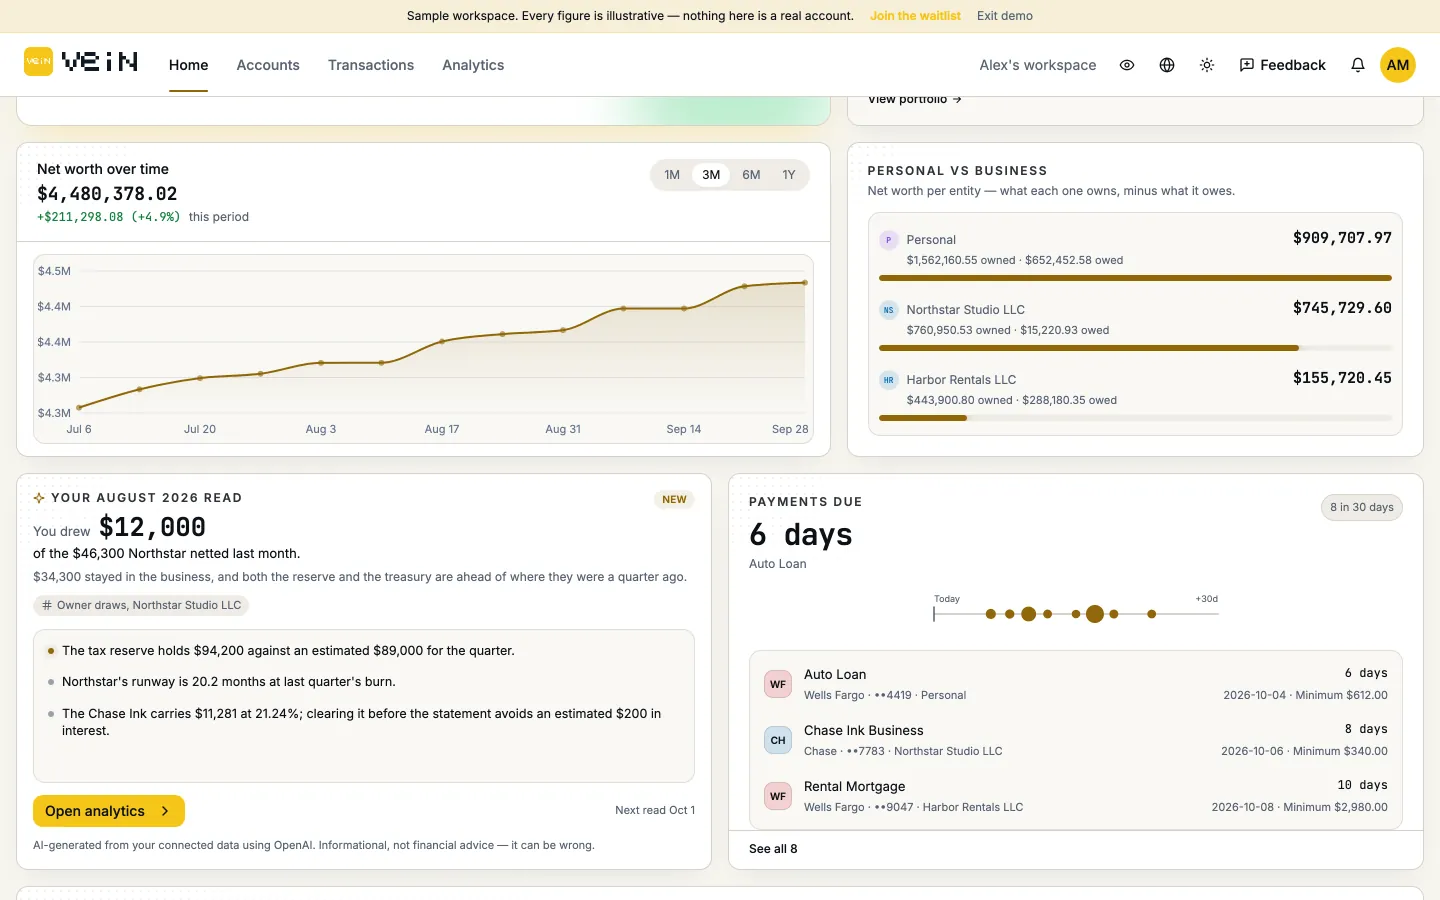Open Alex's workspace switcher

coord(1038,65)
